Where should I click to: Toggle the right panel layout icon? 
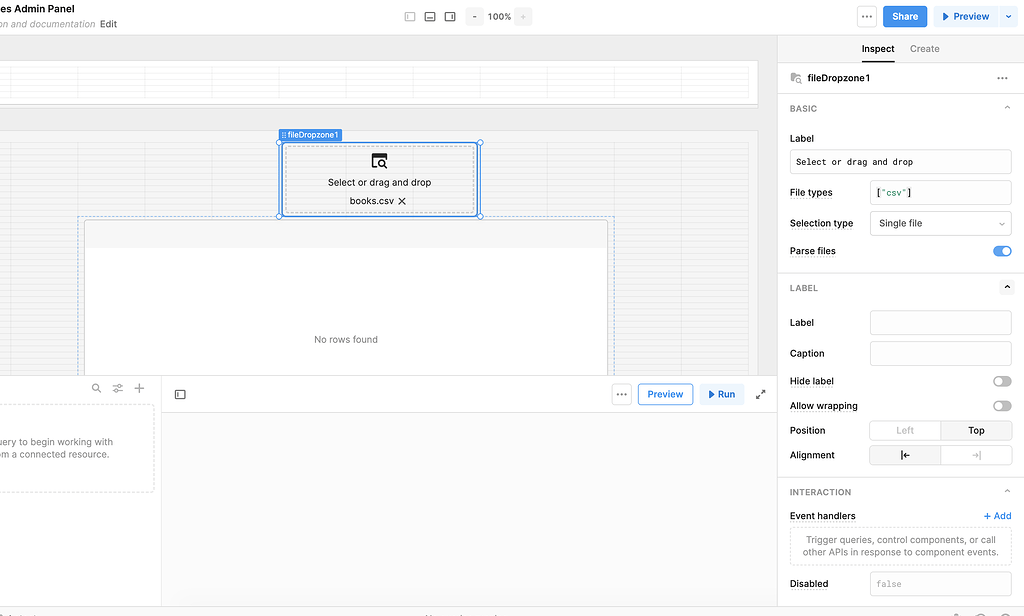pyautogui.click(x=450, y=17)
